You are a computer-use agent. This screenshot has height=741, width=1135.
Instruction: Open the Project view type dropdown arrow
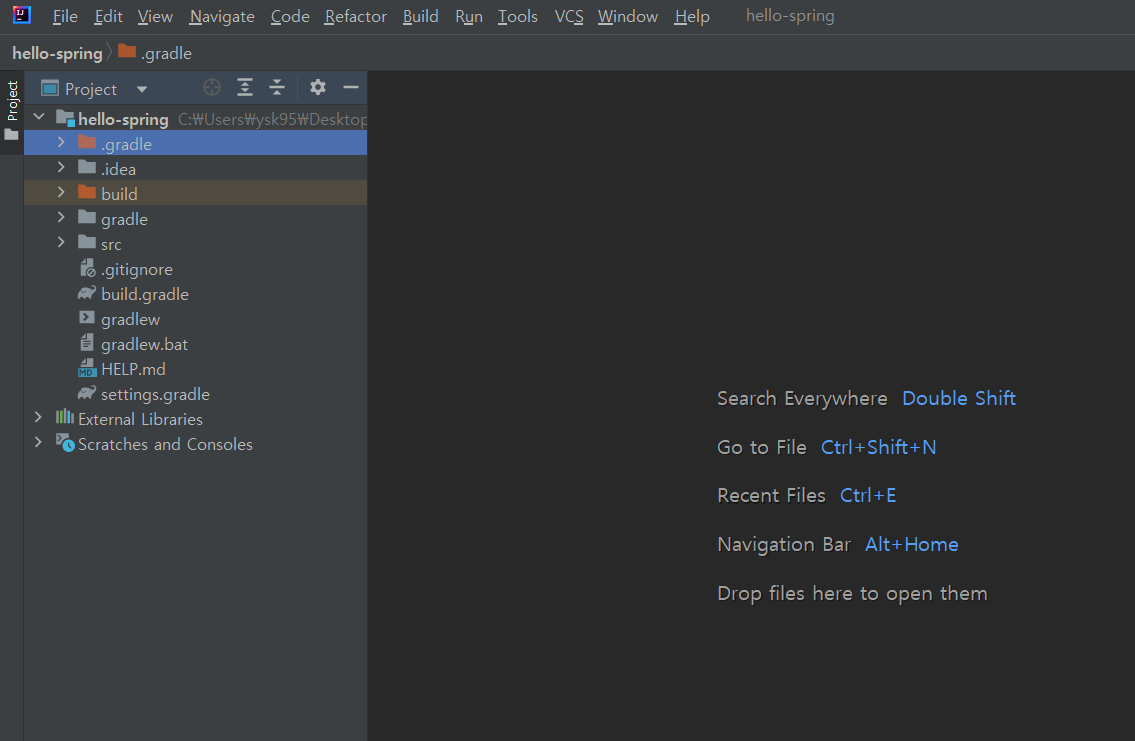coord(142,89)
